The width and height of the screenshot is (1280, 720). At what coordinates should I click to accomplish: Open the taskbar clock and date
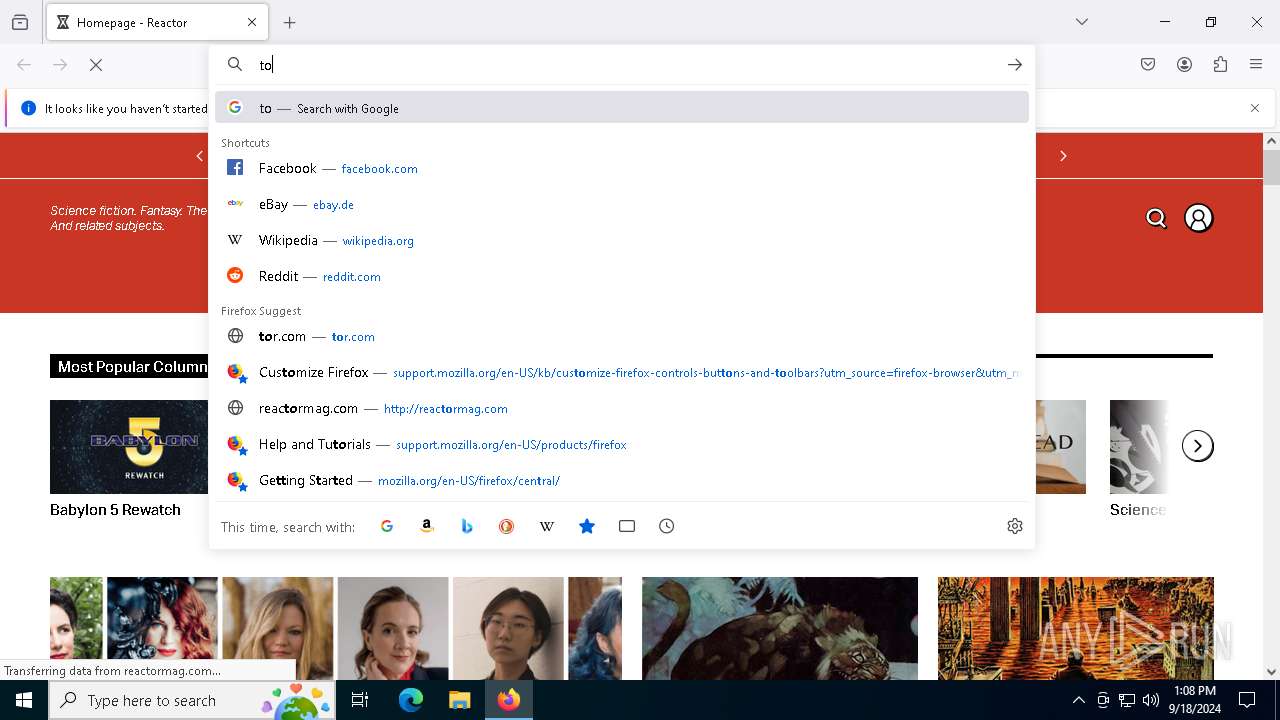pyautogui.click(x=1195, y=700)
